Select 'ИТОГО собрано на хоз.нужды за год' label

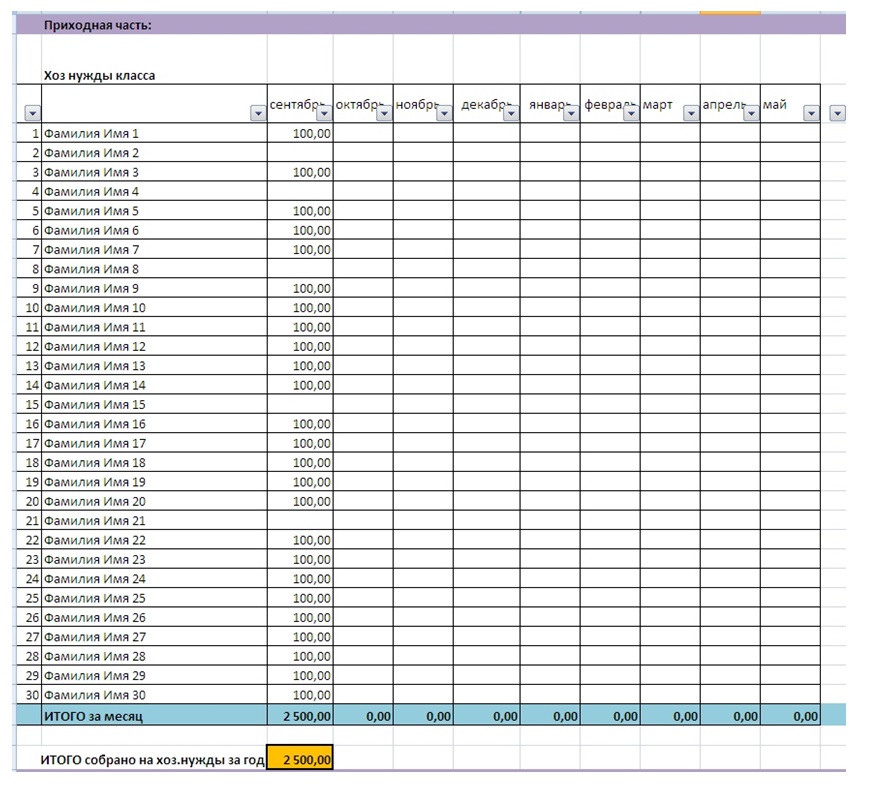click(152, 760)
